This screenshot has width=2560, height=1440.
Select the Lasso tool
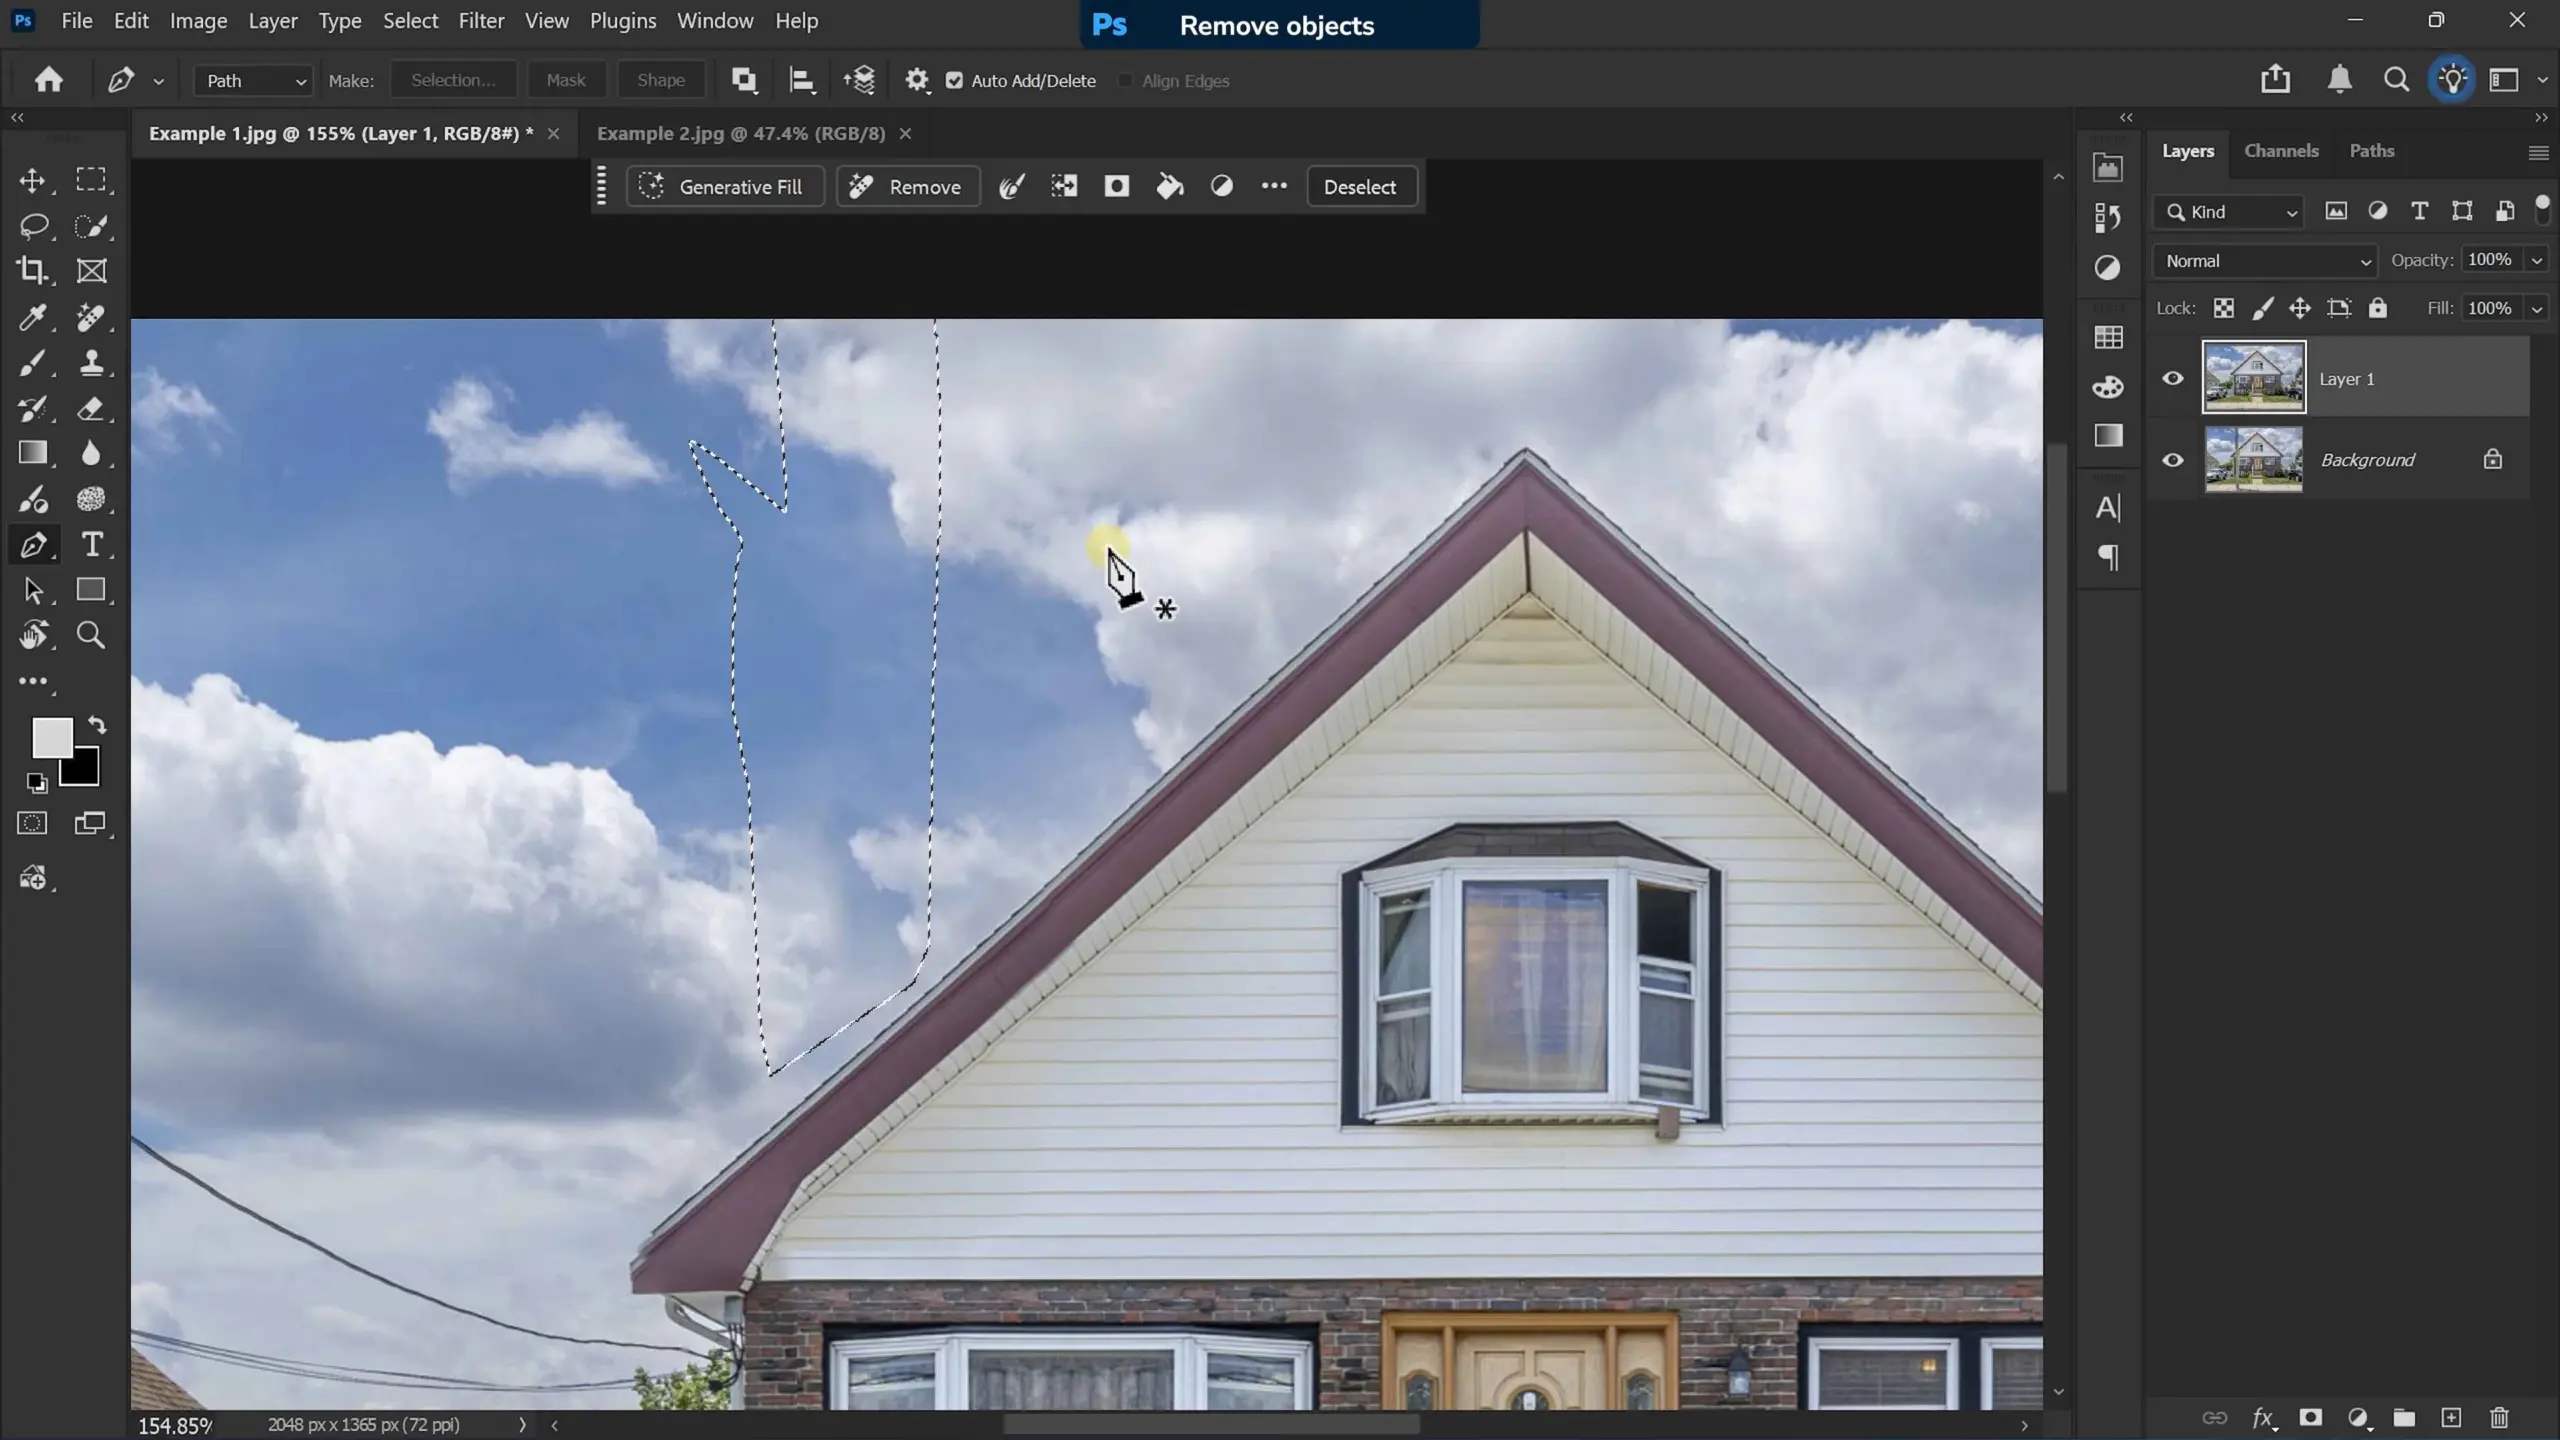33,226
